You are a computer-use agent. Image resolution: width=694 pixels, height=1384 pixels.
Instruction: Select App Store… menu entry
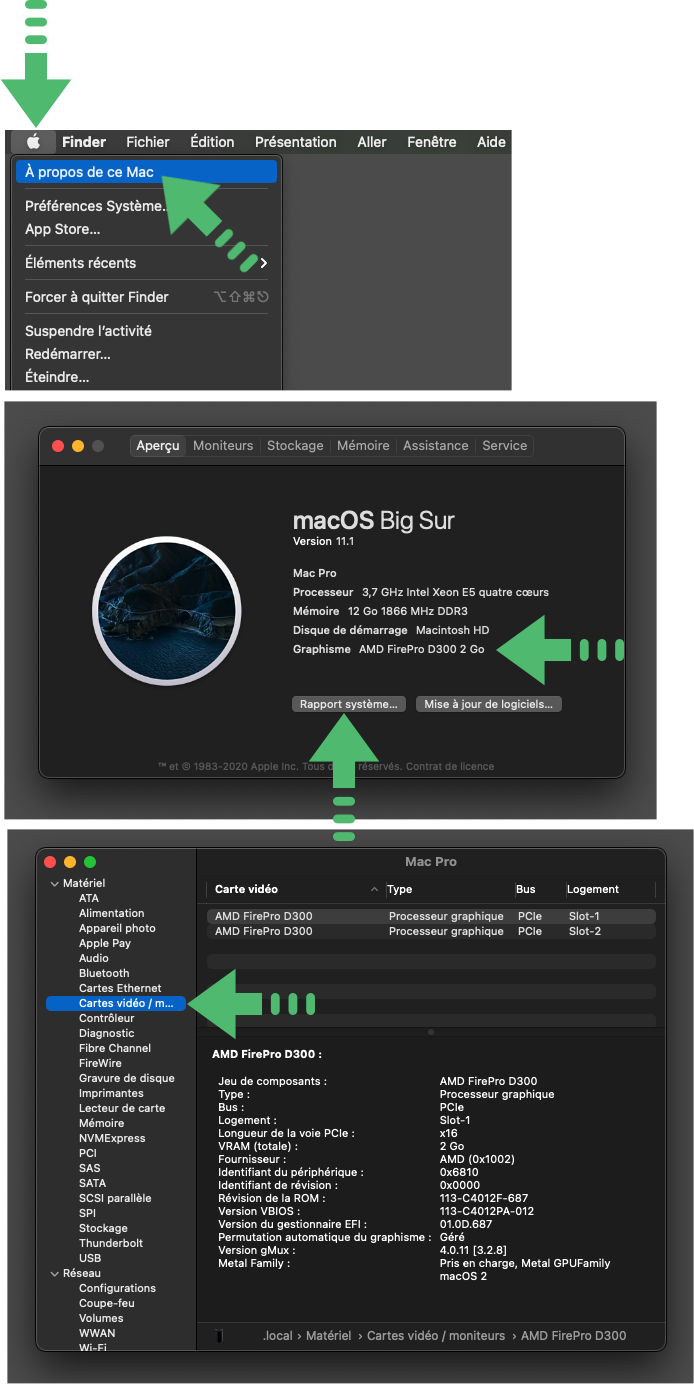(x=63, y=229)
